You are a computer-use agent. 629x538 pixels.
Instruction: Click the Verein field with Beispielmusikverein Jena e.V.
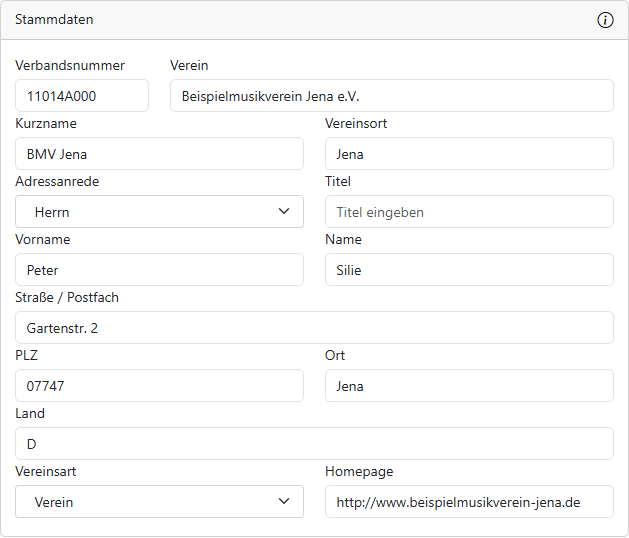(391, 96)
